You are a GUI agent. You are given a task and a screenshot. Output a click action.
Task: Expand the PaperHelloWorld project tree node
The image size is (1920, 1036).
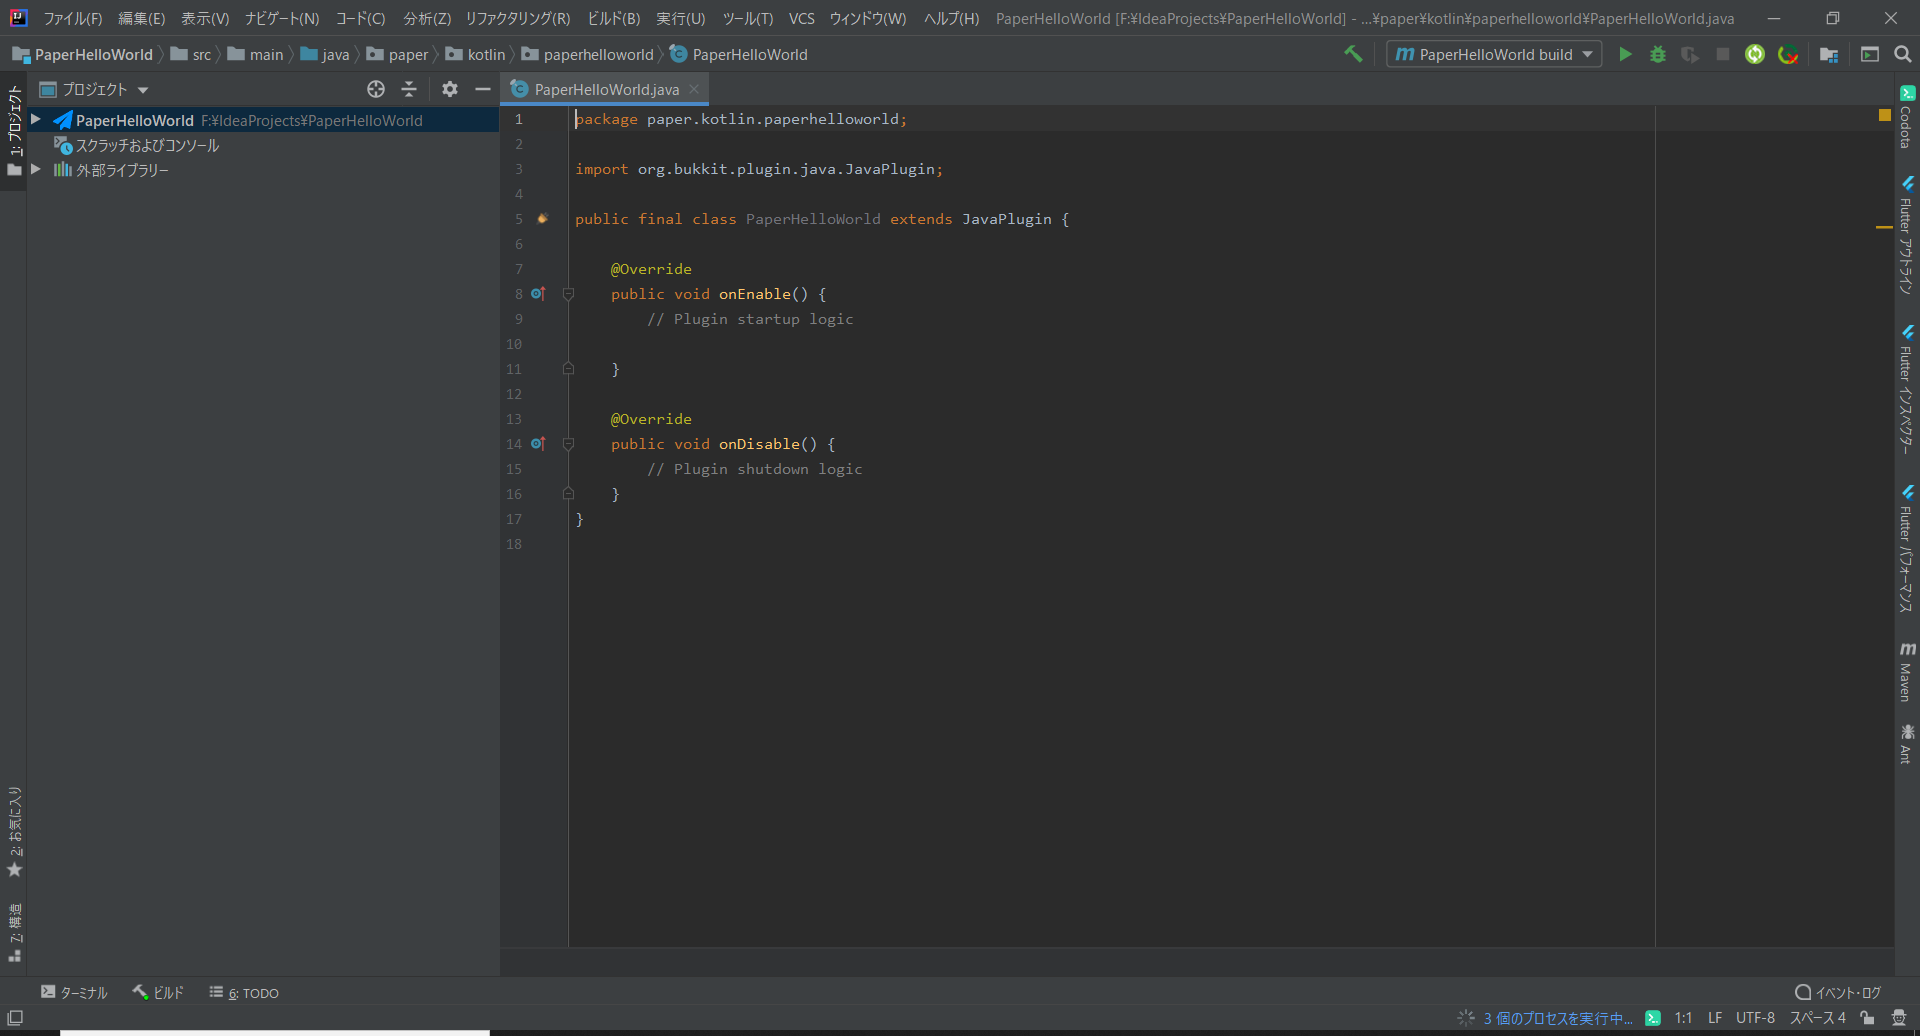click(x=36, y=120)
